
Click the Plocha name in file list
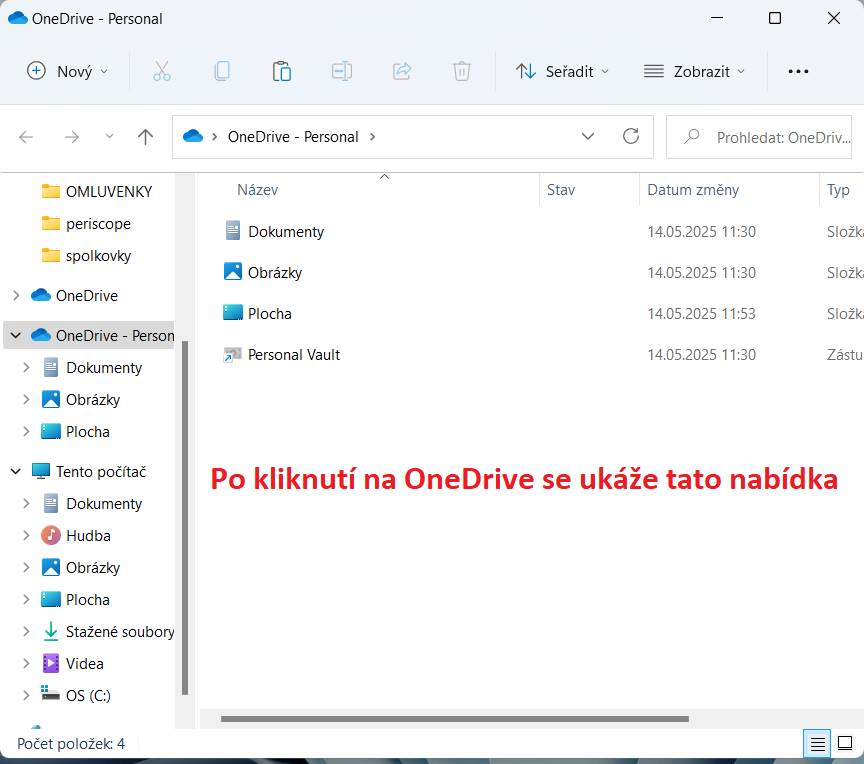269,313
